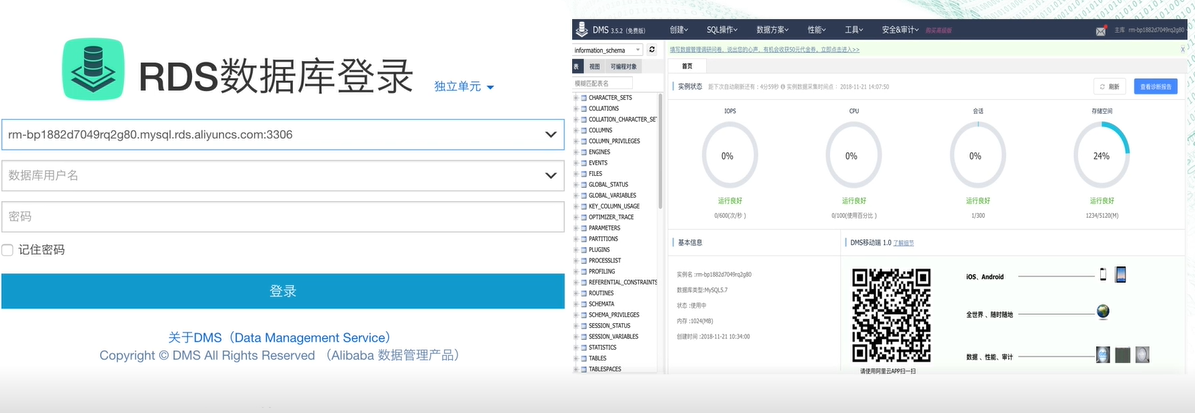Screen dimensions: 1195x413
Task: Select the REFERENTIAL_CONSTRAINTS table row
Action: pos(623,282)
